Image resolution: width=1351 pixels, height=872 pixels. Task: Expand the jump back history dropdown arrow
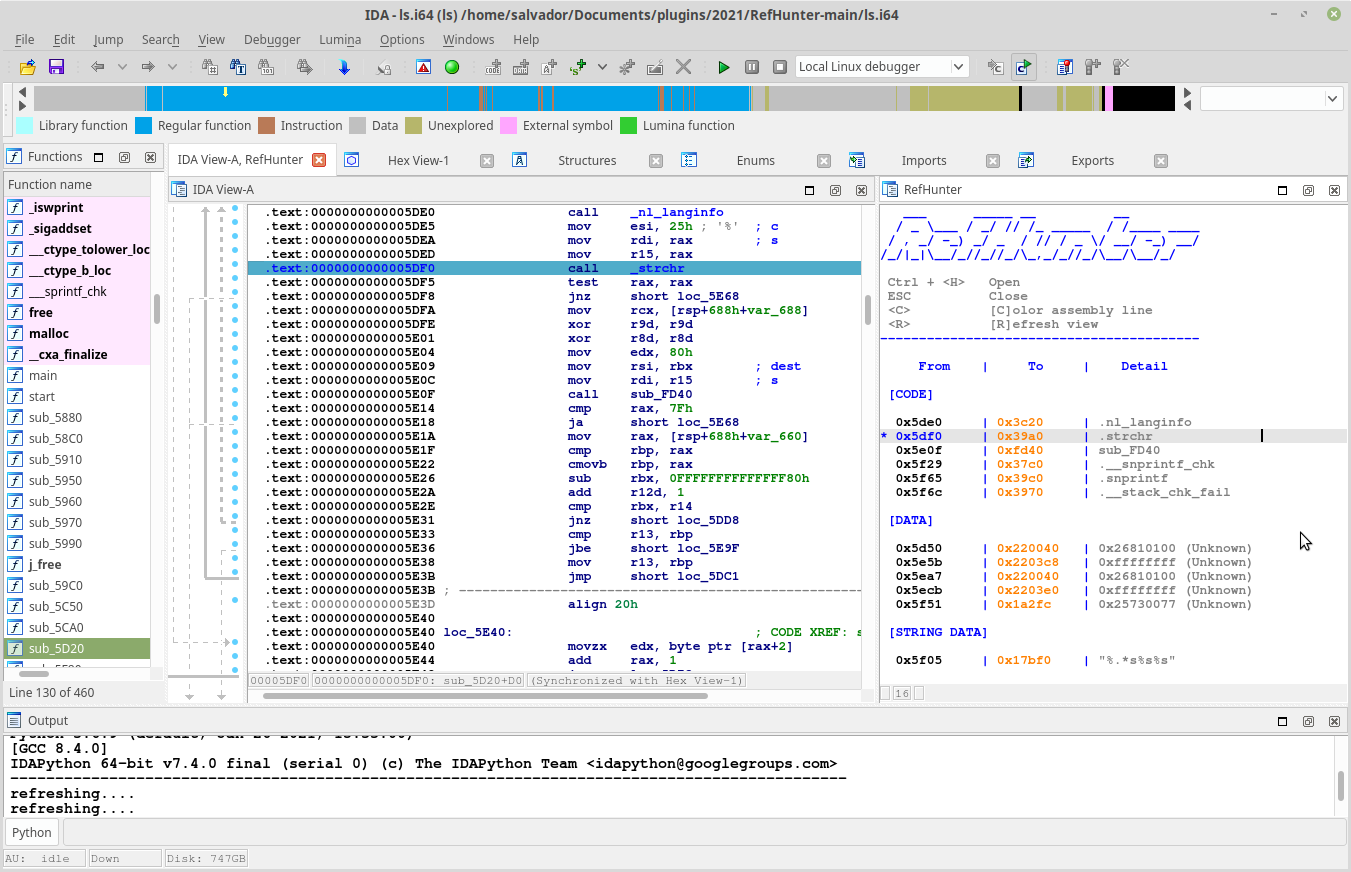point(122,67)
